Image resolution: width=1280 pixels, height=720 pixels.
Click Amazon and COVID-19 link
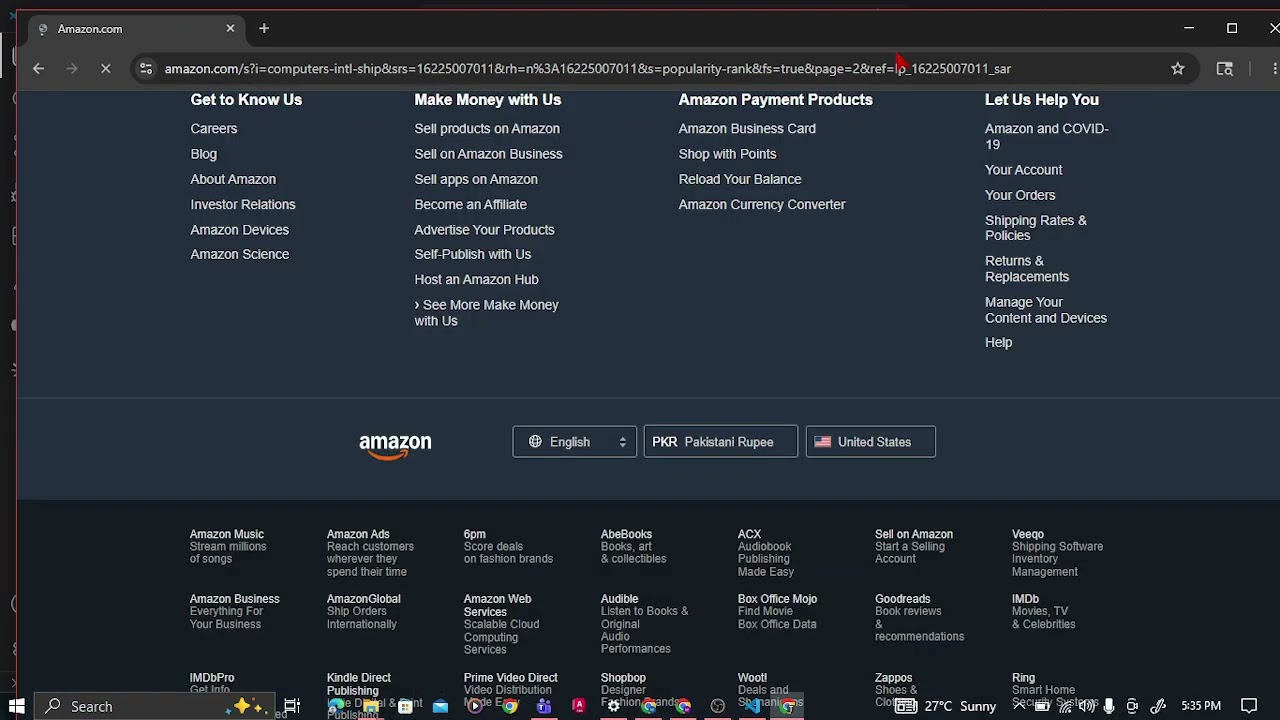tap(1046, 137)
